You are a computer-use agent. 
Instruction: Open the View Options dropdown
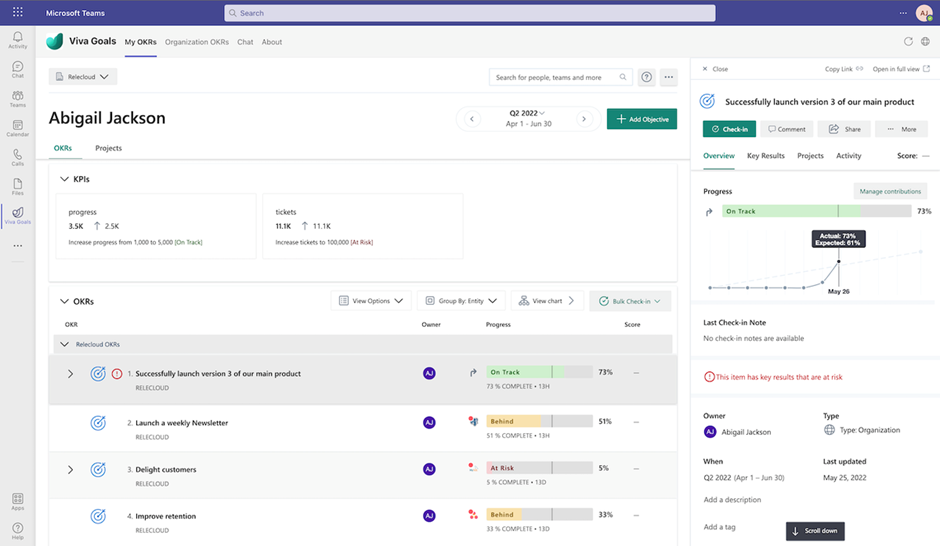point(371,301)
